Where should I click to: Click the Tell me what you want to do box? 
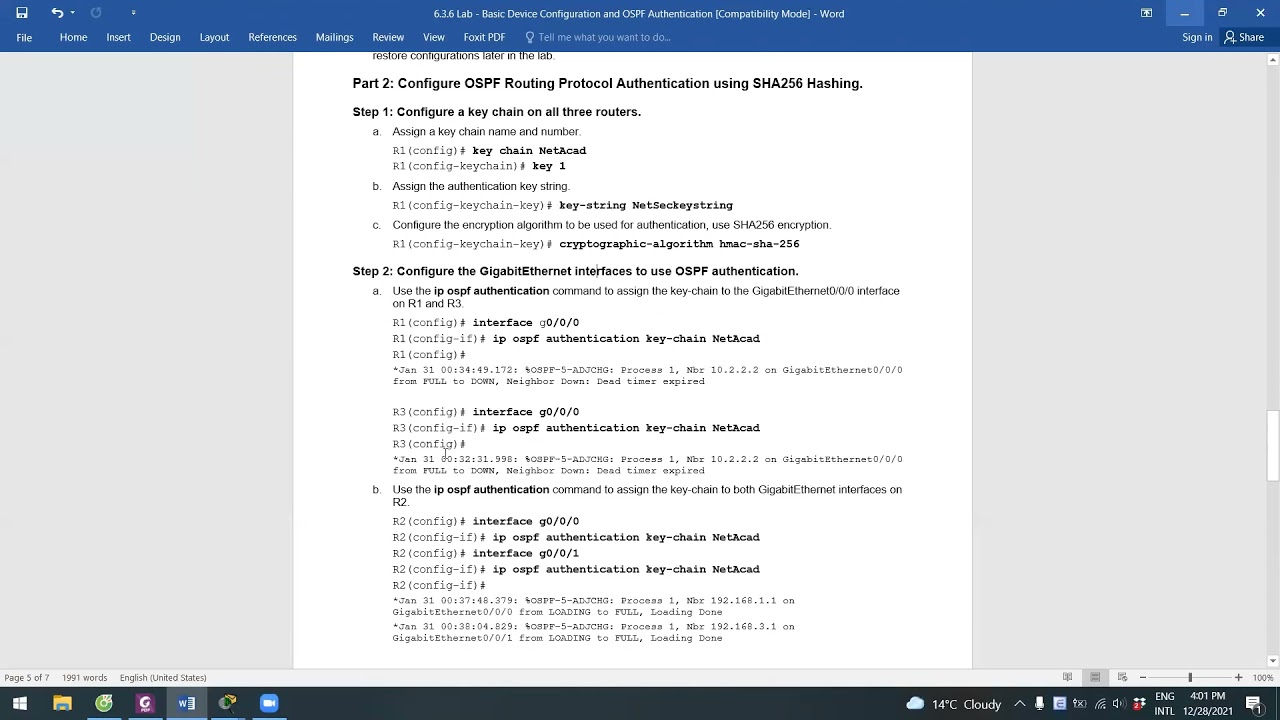pyautogui.click(x=598, y=37)
